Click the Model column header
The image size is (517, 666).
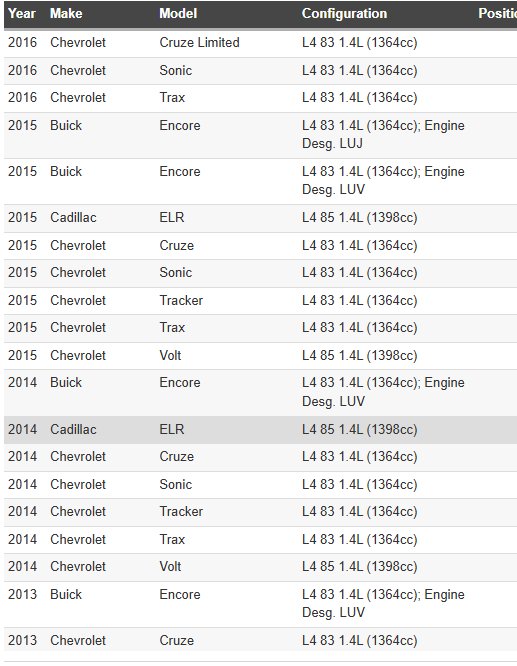point(178,14)
